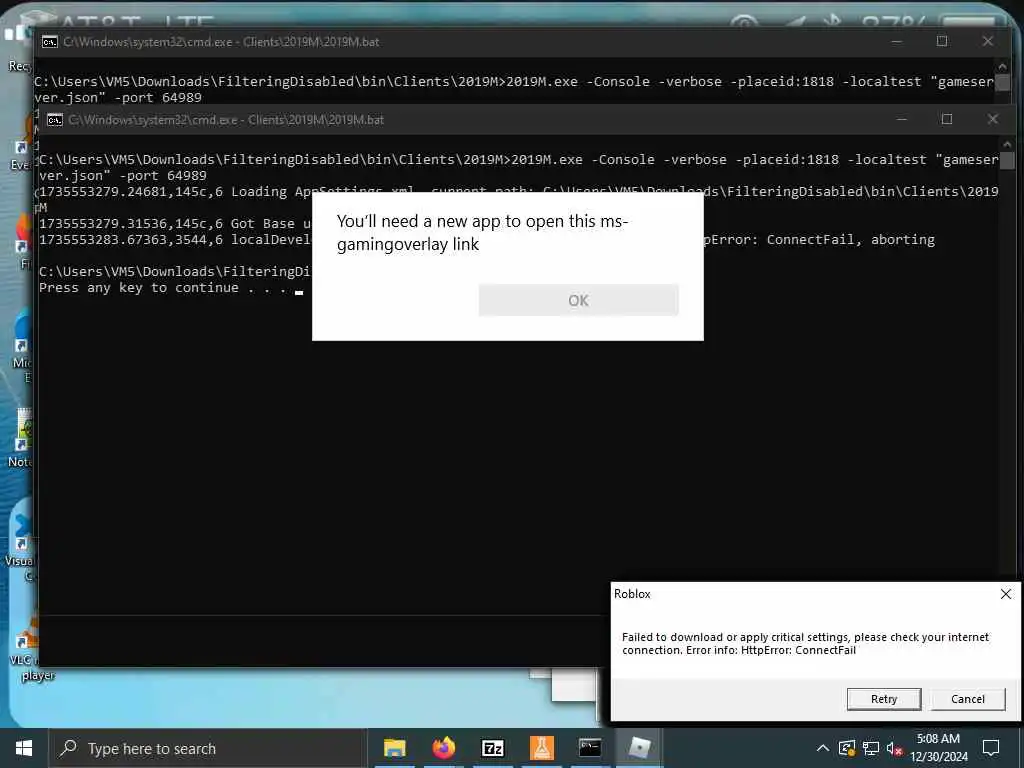Minimize the front cmd window
Image resolution: width=1024 pixels, height=768 pixels.
point(902,120)
